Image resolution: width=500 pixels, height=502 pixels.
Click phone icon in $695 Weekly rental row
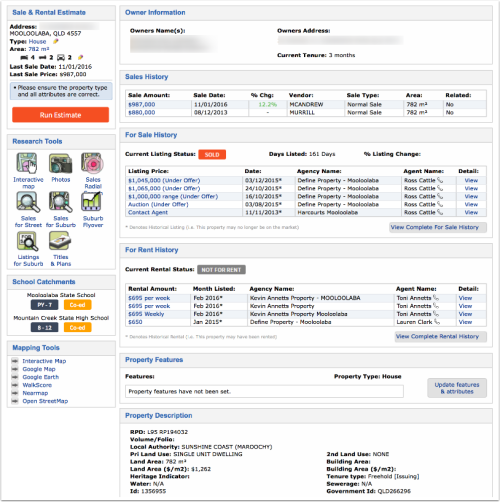[436, 314]
